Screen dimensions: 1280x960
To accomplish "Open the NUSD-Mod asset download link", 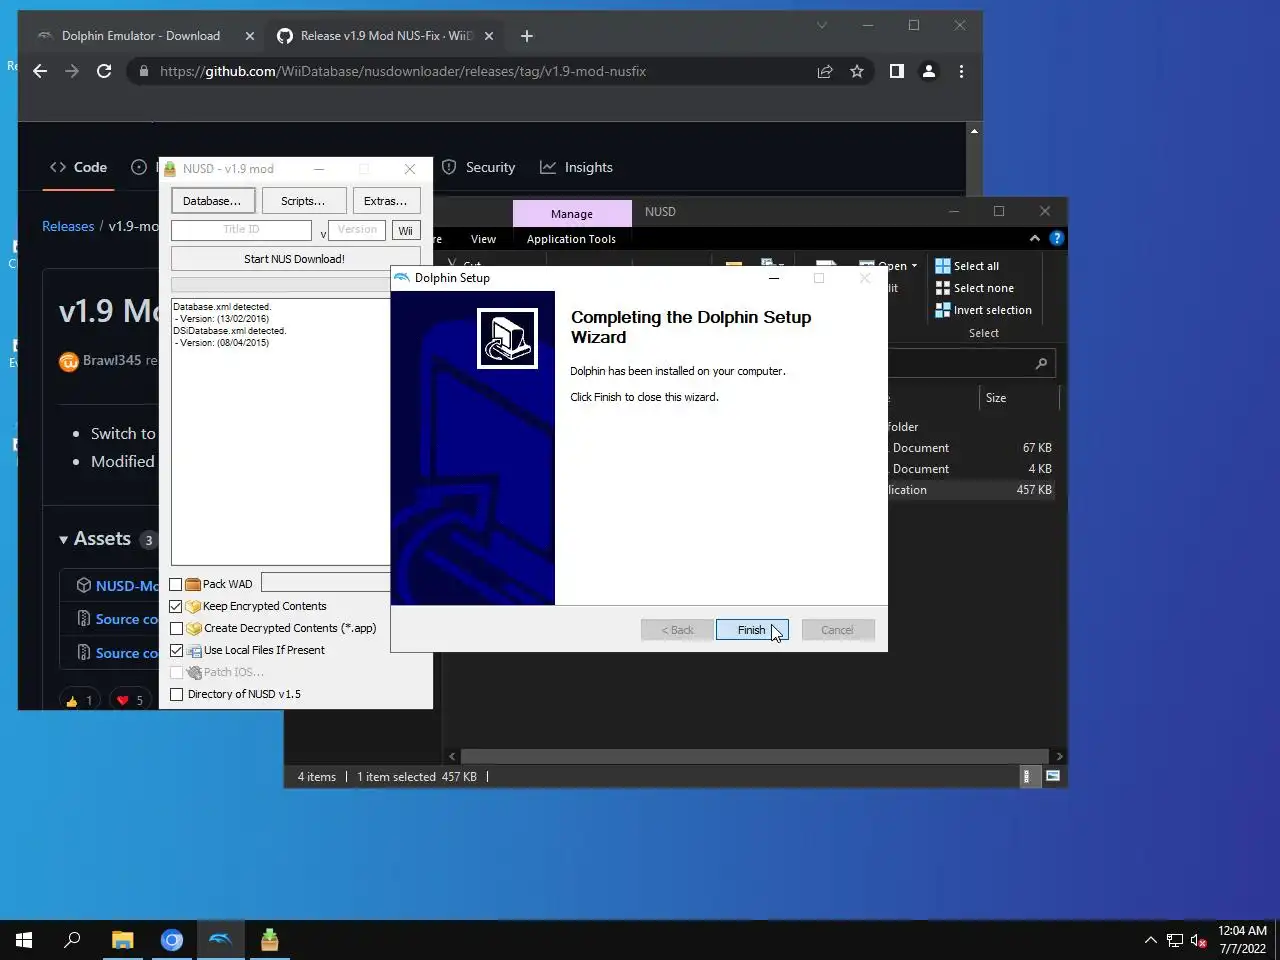I will (x=126, y=586).
